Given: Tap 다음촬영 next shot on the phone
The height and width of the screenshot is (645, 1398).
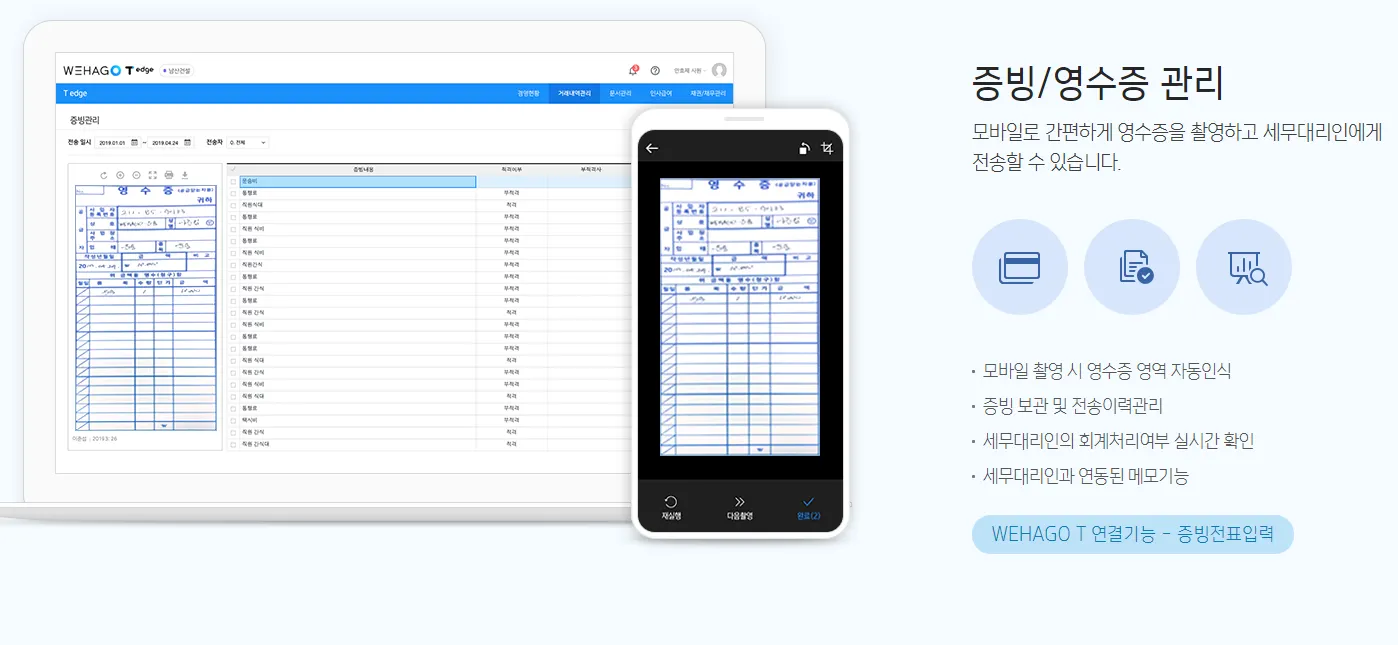Looking at the screenshot, I should click(x=740, y=507).
